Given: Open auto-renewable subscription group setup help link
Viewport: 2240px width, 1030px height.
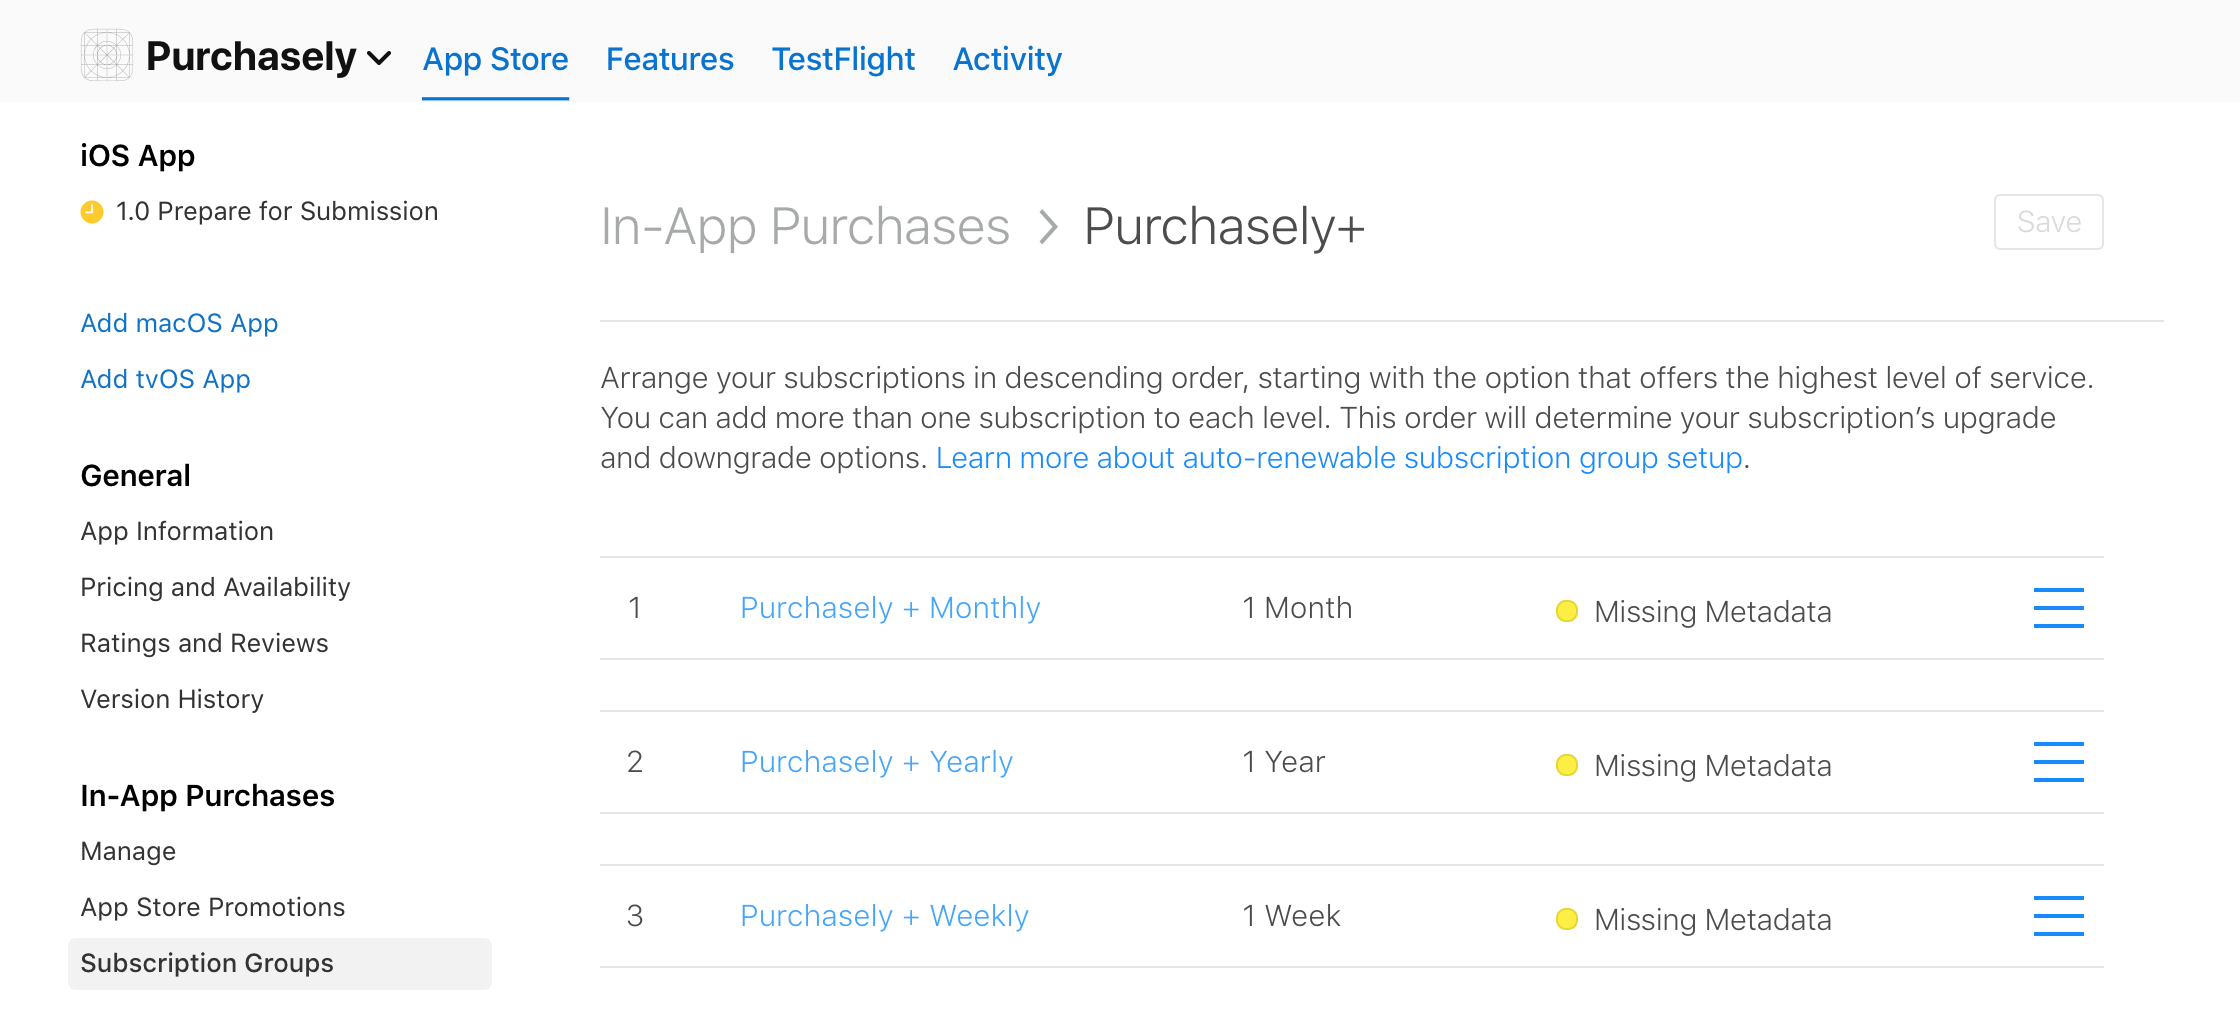Looking at the screenshot, I should pos(1339,458).
